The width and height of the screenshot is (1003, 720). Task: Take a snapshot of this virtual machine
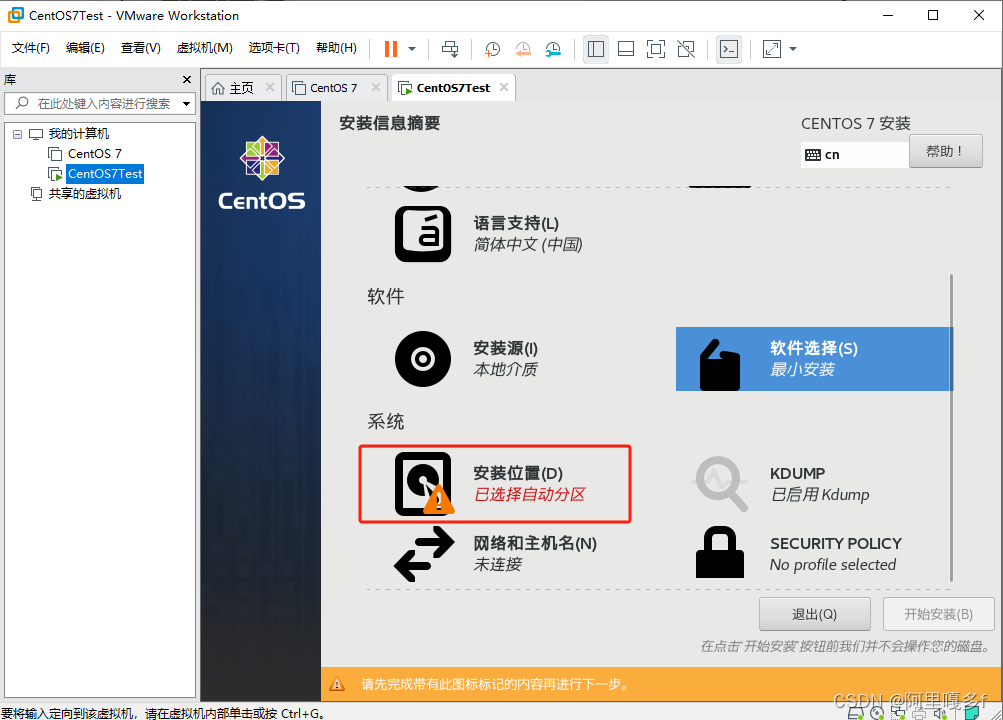[490, 48]
